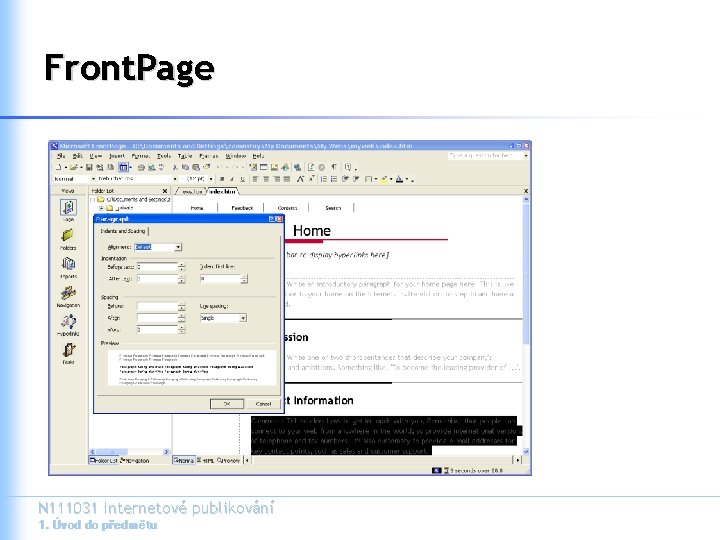This screenshot has height=540, width=720.
Task: Click the Indent first line stepper
Action: coord(244,279)
